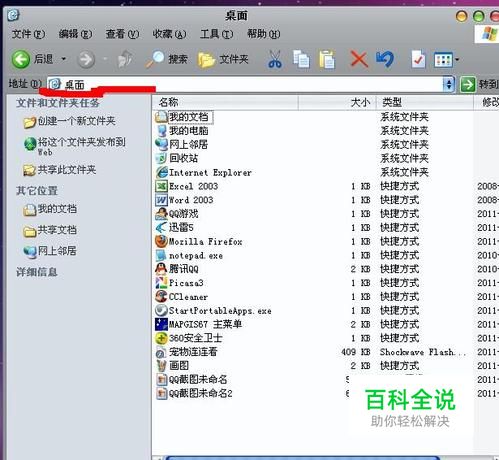499x460 pixels.
Task: Open 共享文档 link in sidebar
Action: [50, 230]
